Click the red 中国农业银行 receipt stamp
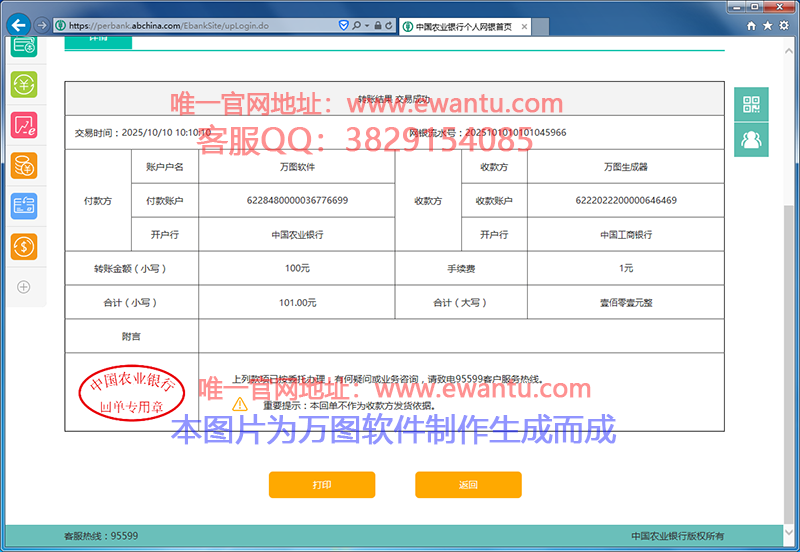The height and width of the screenshot is (552, 800). click(132, 393)
